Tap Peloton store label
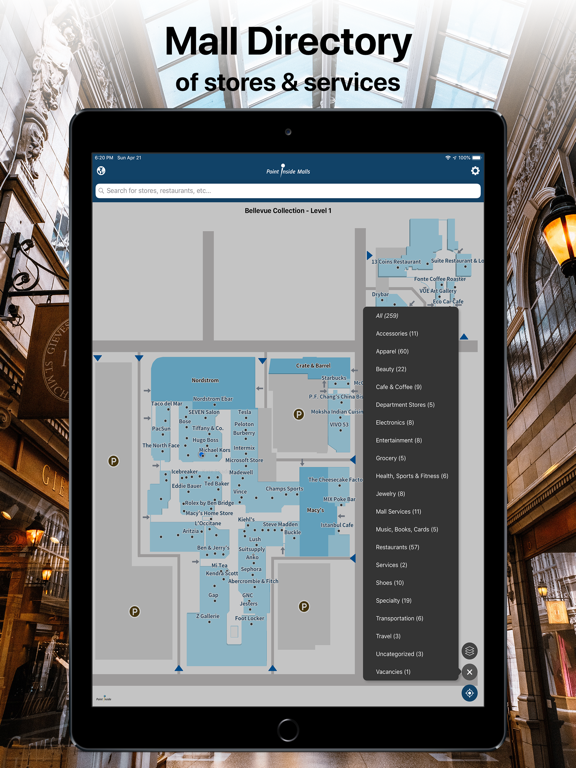576x768 pixels. (x=244, y=424)
